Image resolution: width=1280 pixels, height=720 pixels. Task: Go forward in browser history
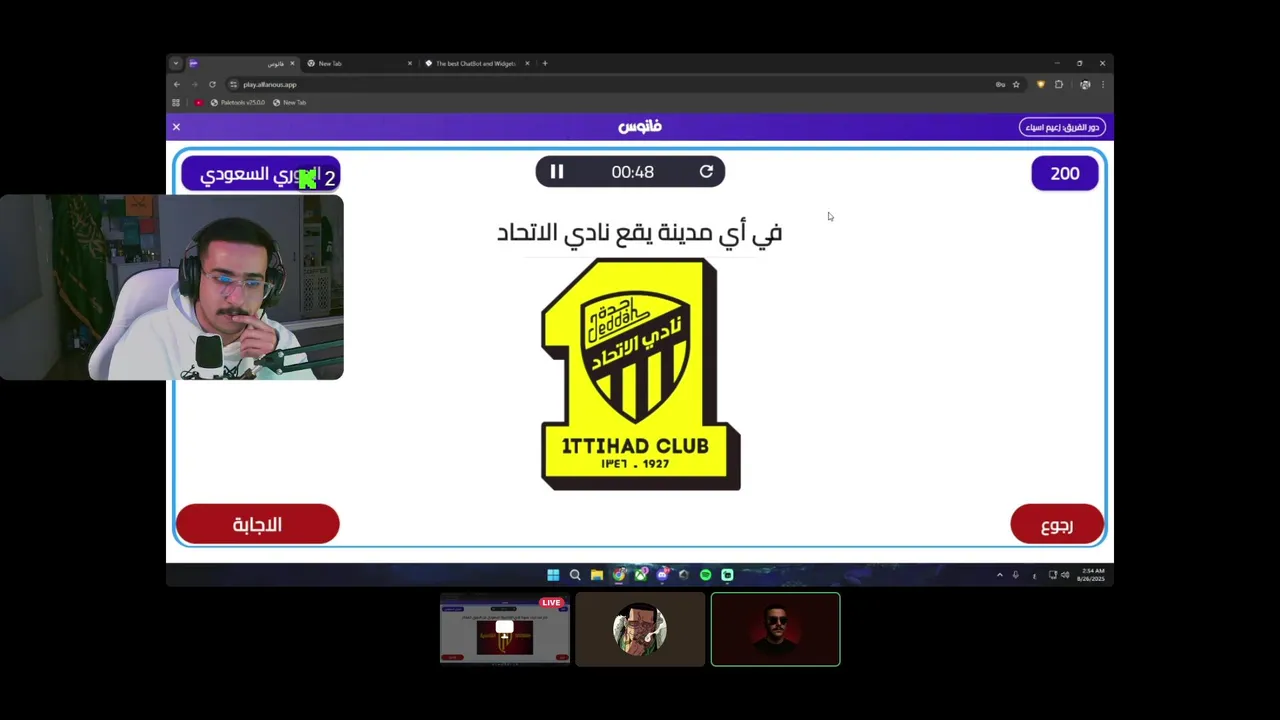point(194,84)
